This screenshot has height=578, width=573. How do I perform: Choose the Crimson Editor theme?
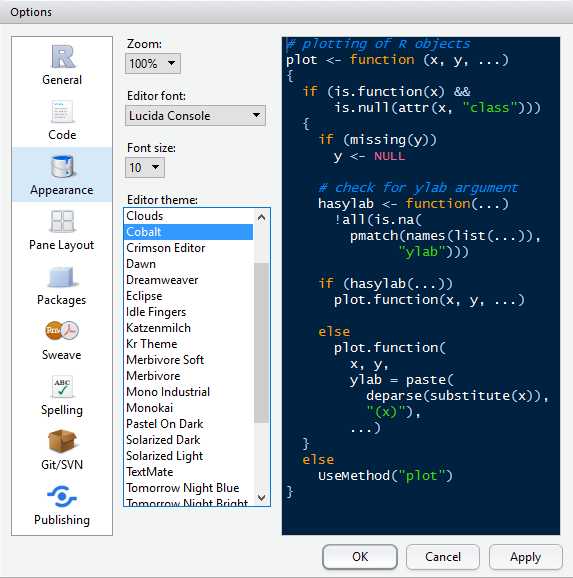click(188, 248)
